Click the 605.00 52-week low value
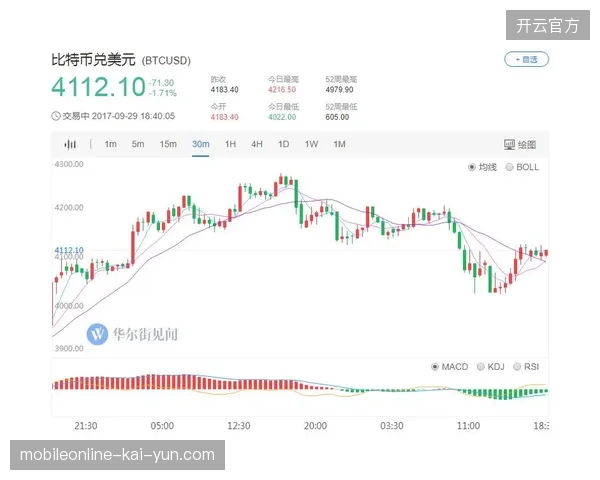Screen dimensions: 600x480 [x=337, y=117]
